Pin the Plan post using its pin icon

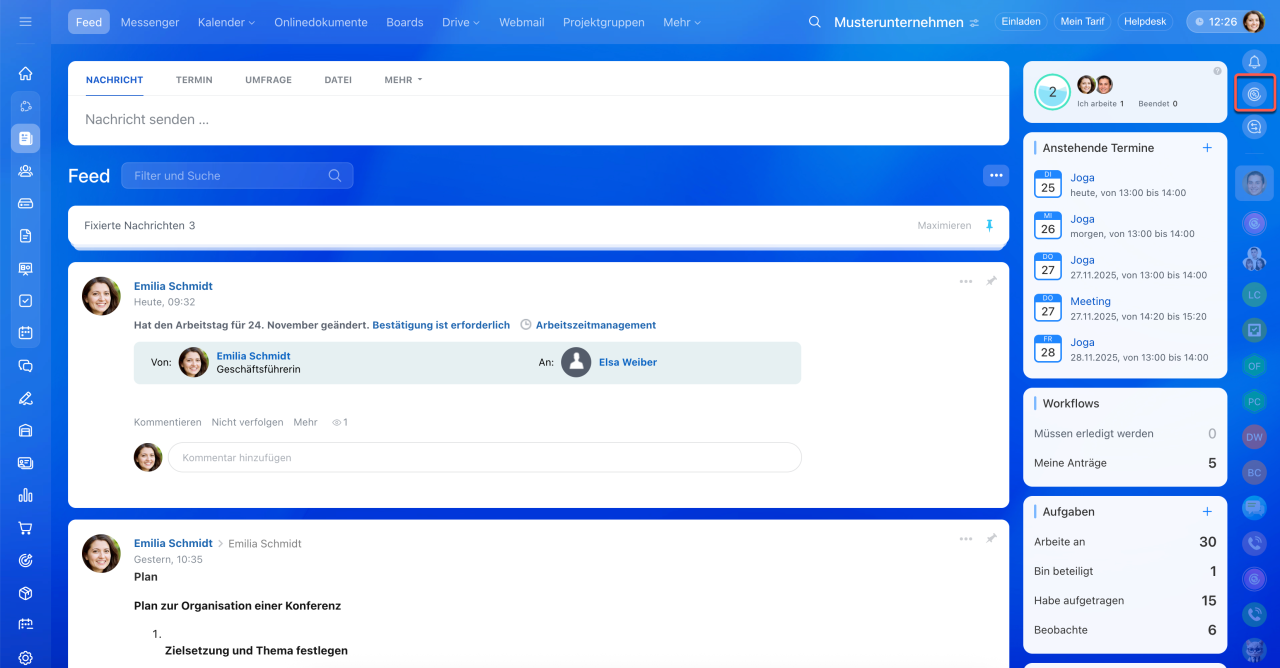click(991, 539)
